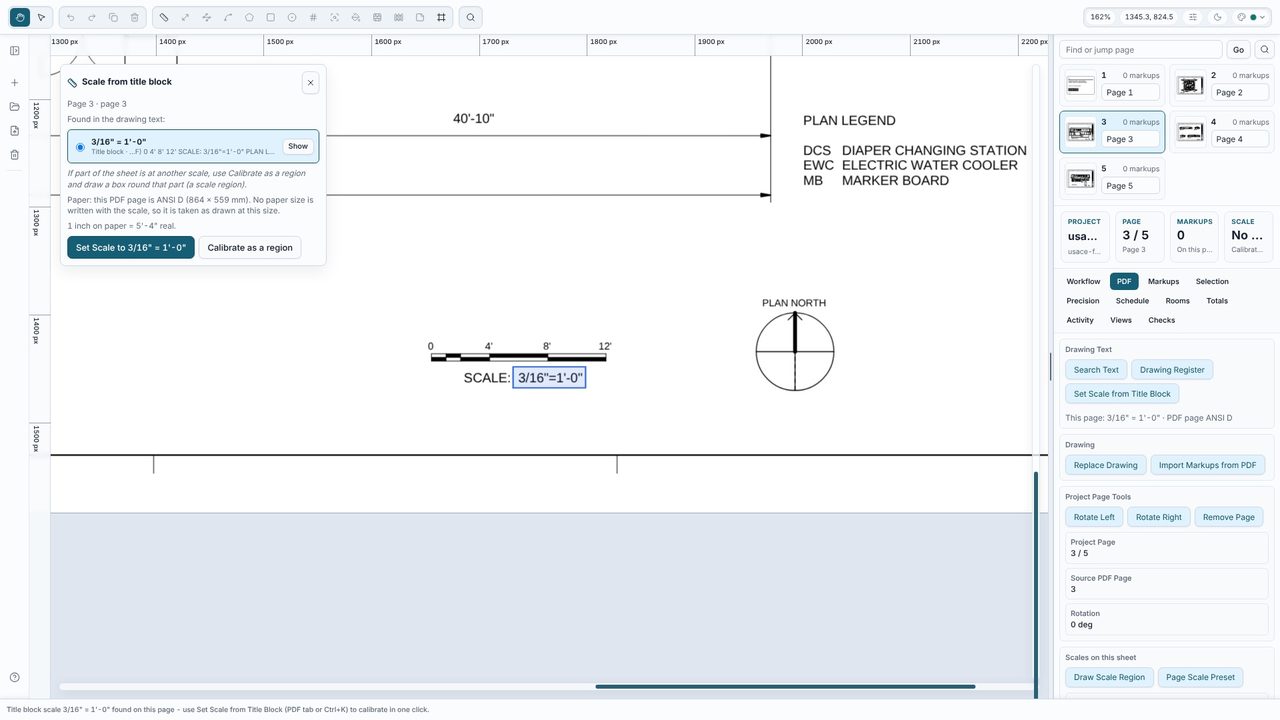Click Import Markups from PDF

tap(1208, 465)
